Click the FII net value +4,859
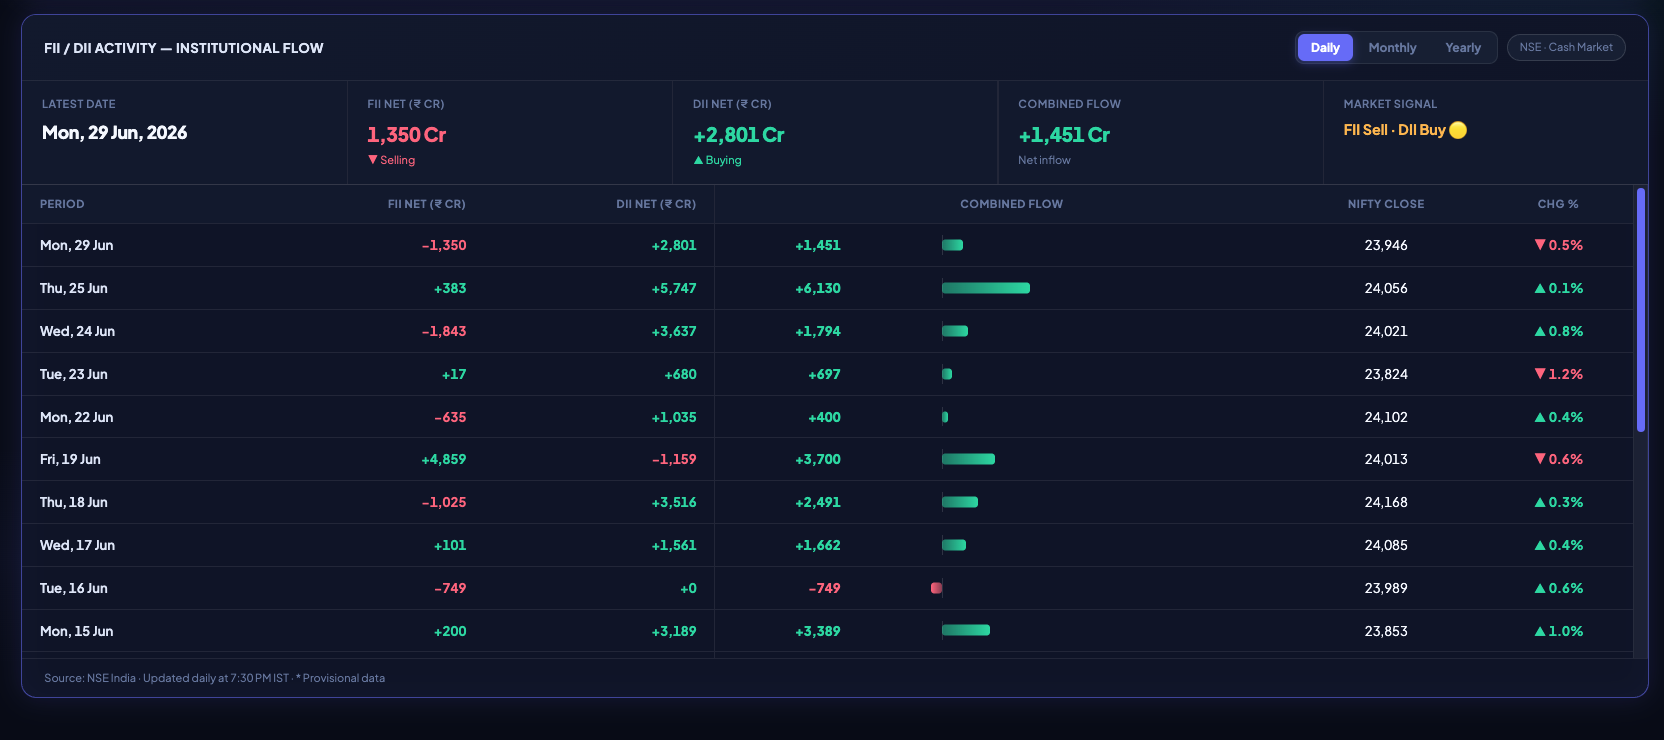 [444, 459]
